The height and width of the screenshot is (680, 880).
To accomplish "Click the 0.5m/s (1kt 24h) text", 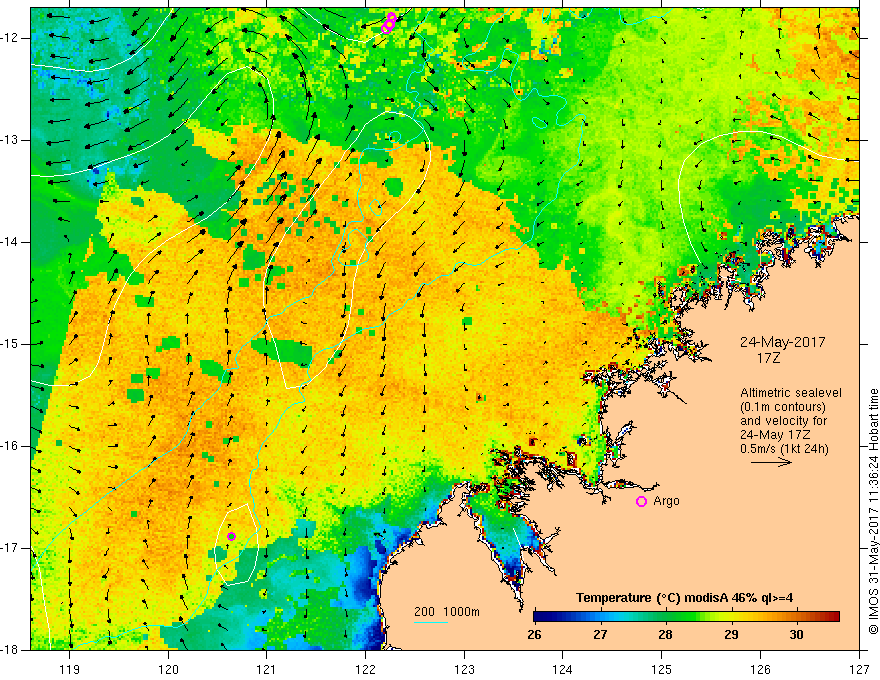I will pos(784,449).
